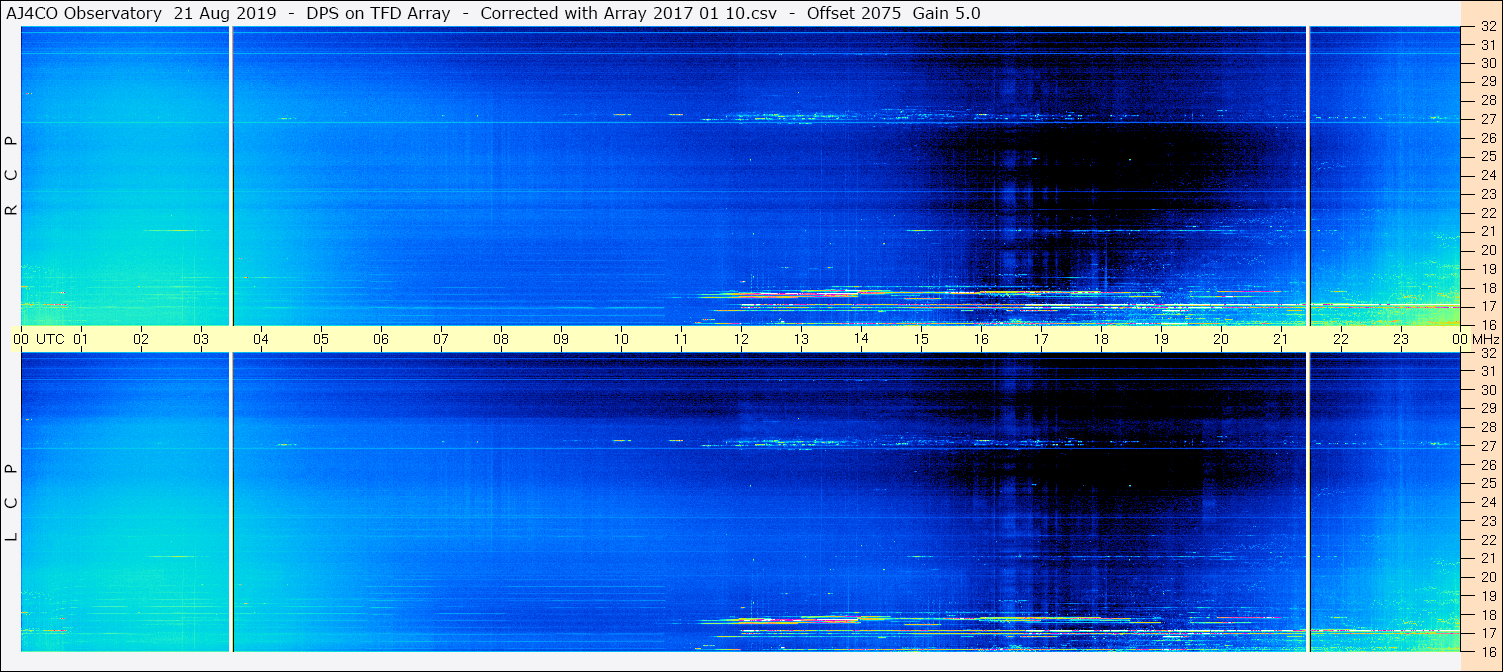This screenshot has width=1503, height=672.
Task: Click the '00' hour label beside 'MHz'
Action: [x=1460, y=339]
